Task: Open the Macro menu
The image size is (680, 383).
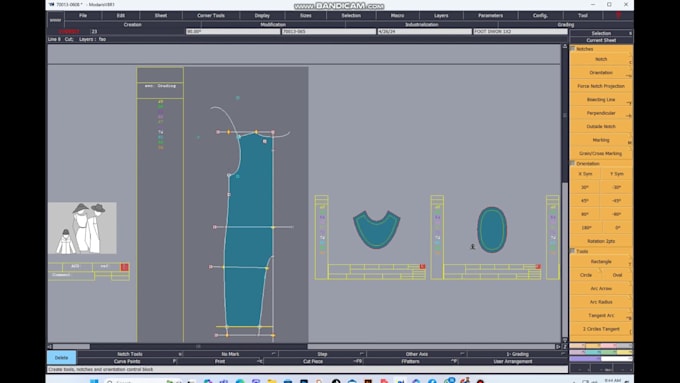Action: [x=397, y=15]
